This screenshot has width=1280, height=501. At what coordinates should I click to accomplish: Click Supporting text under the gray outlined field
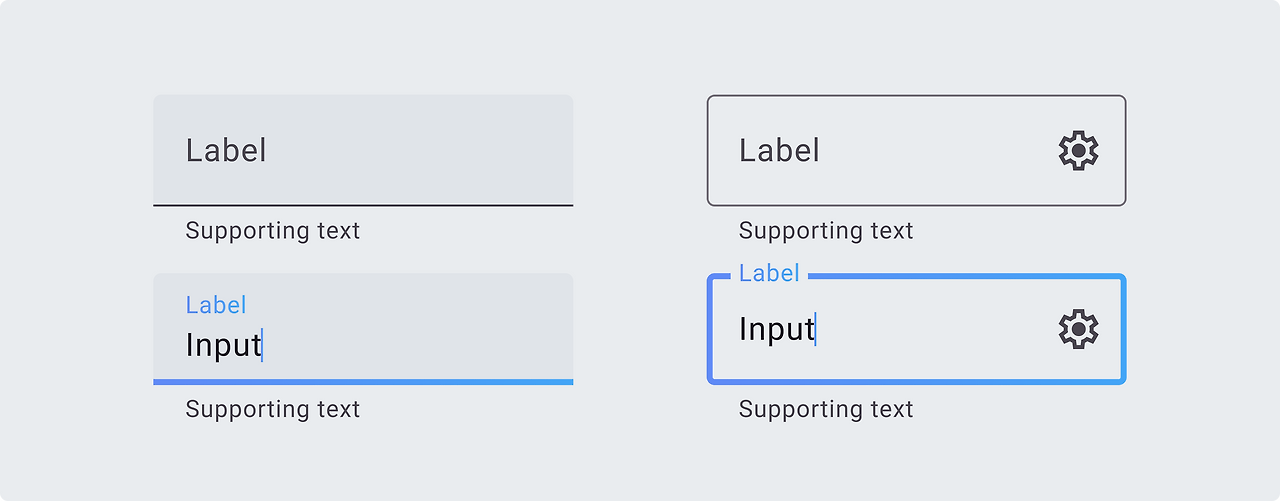(826, 231)
